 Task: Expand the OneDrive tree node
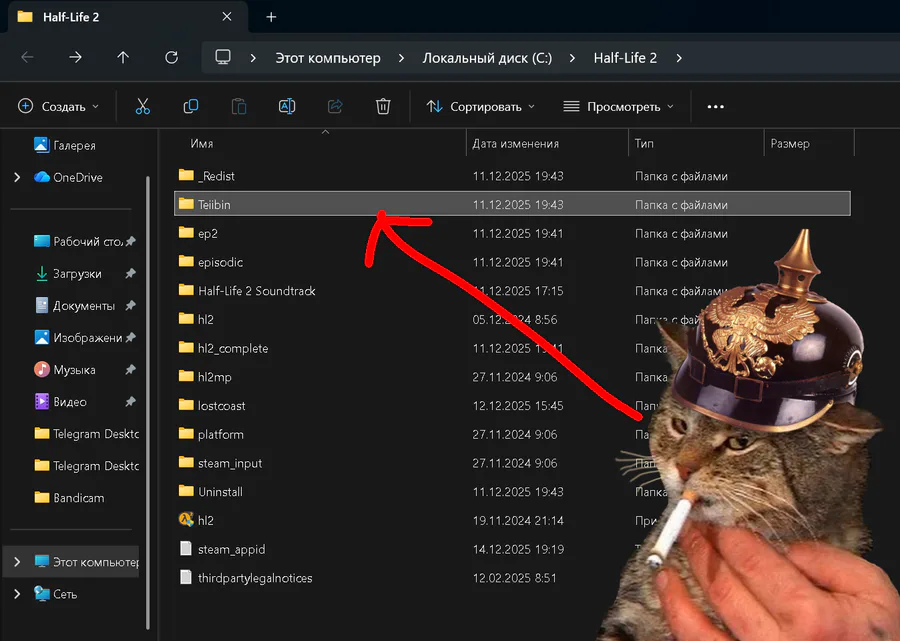(17, 177)
